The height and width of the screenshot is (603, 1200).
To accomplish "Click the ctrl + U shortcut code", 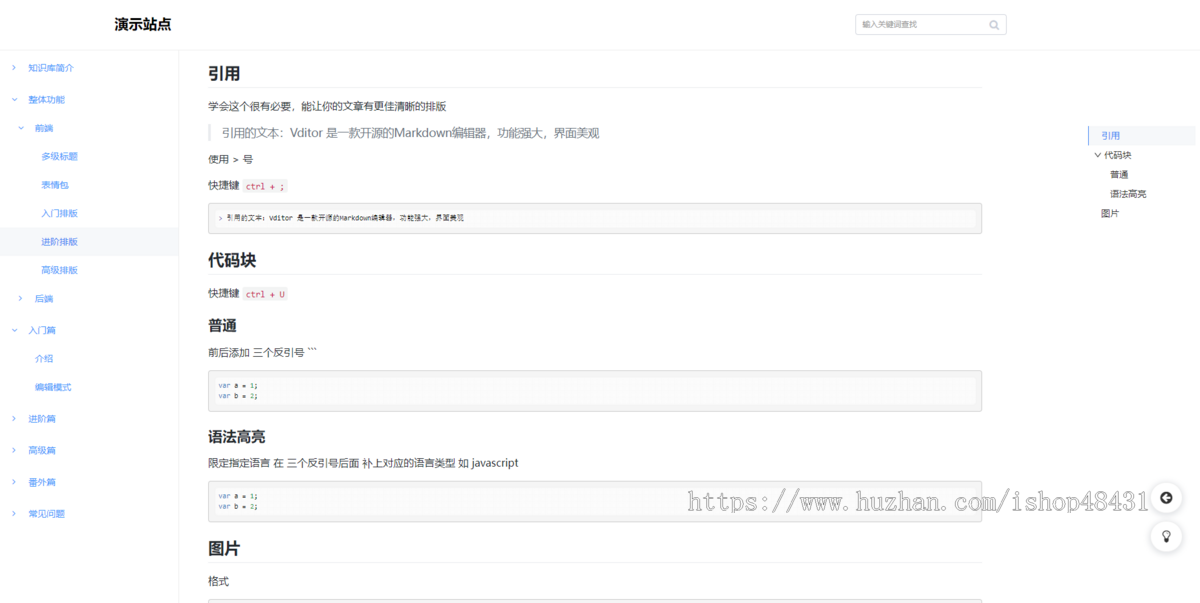I will point(265,294).
